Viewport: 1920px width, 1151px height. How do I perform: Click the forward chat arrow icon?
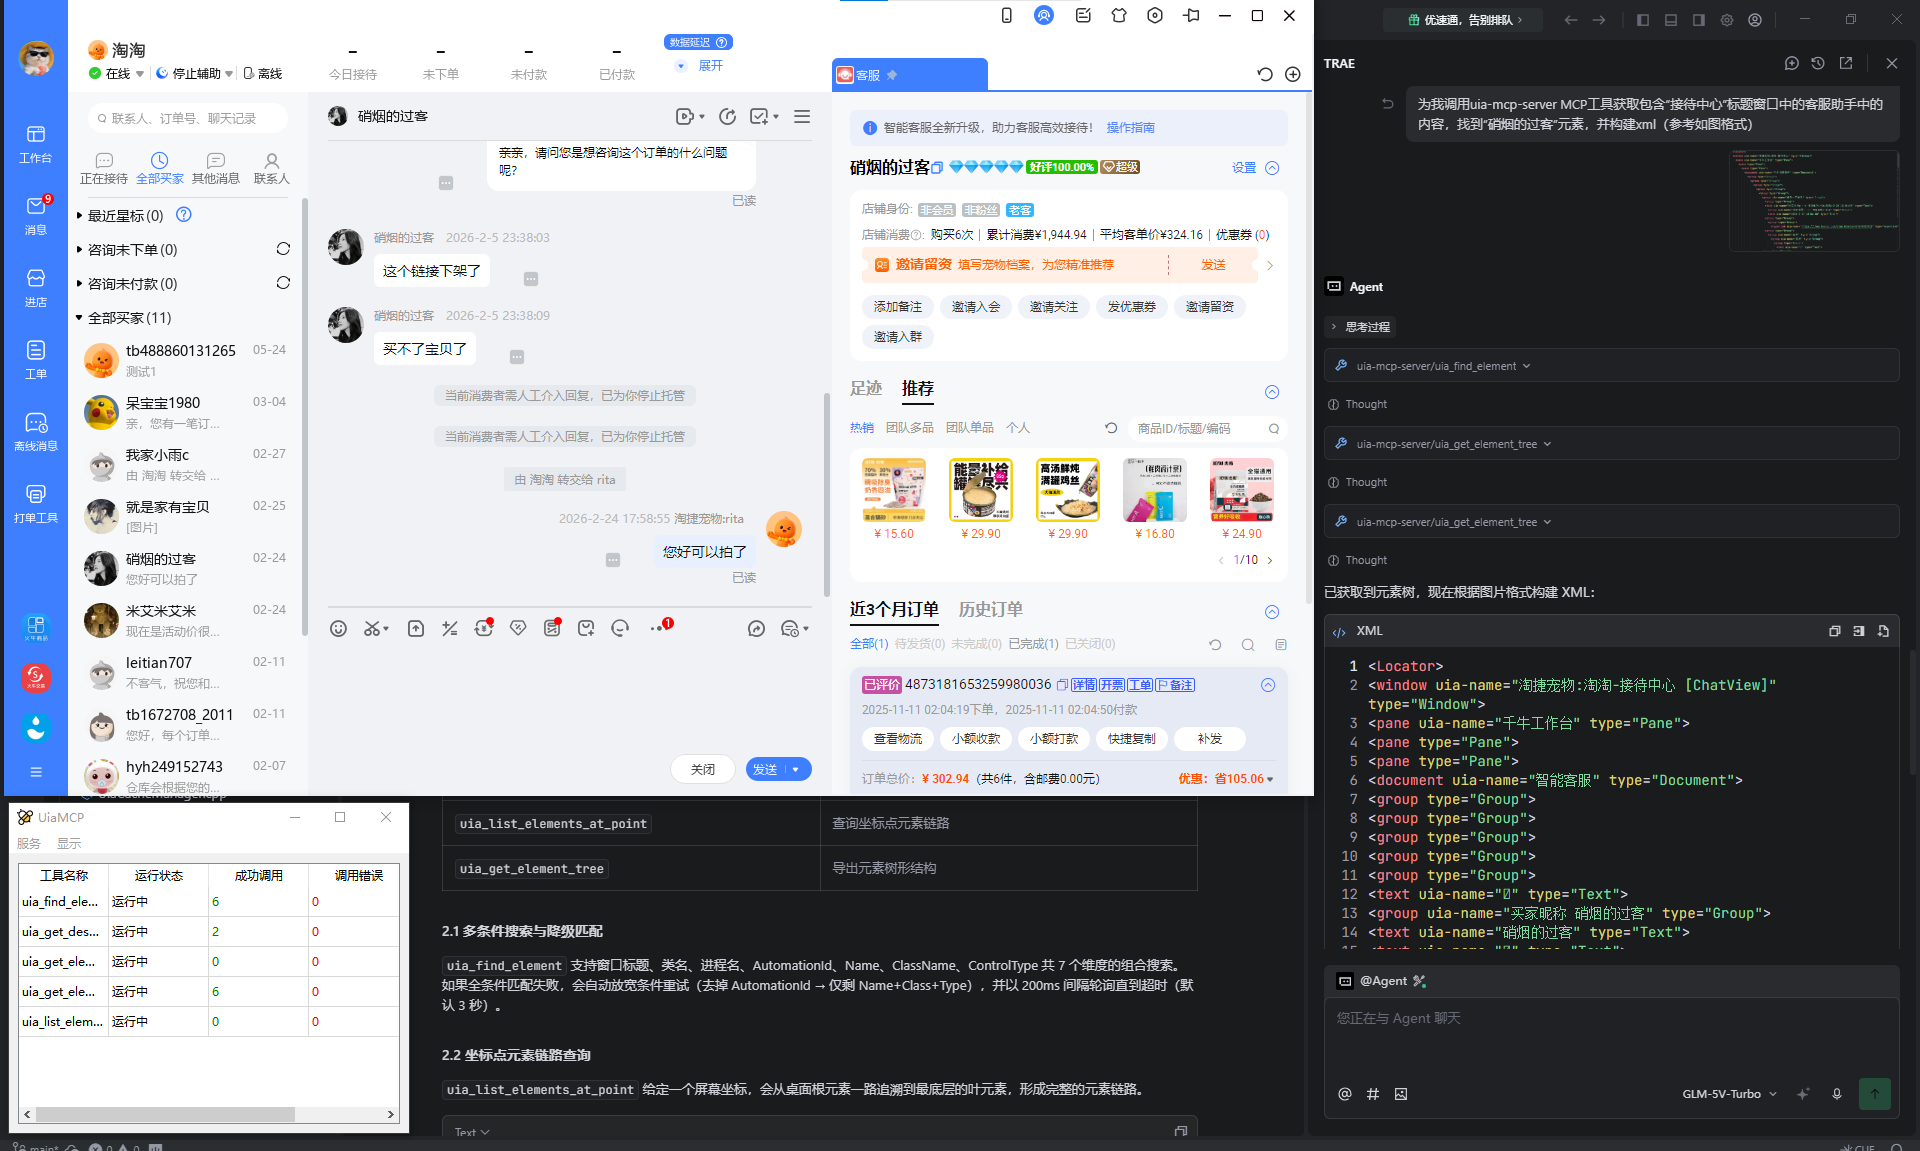pyautogui.click(x=757, y=628)
